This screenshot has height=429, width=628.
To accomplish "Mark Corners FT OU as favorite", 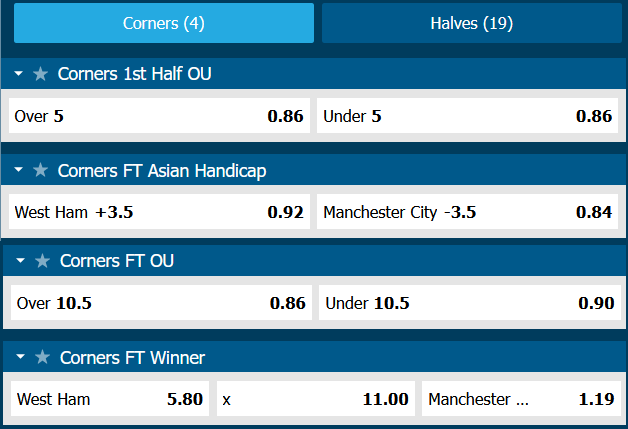I will pos(42,261).
